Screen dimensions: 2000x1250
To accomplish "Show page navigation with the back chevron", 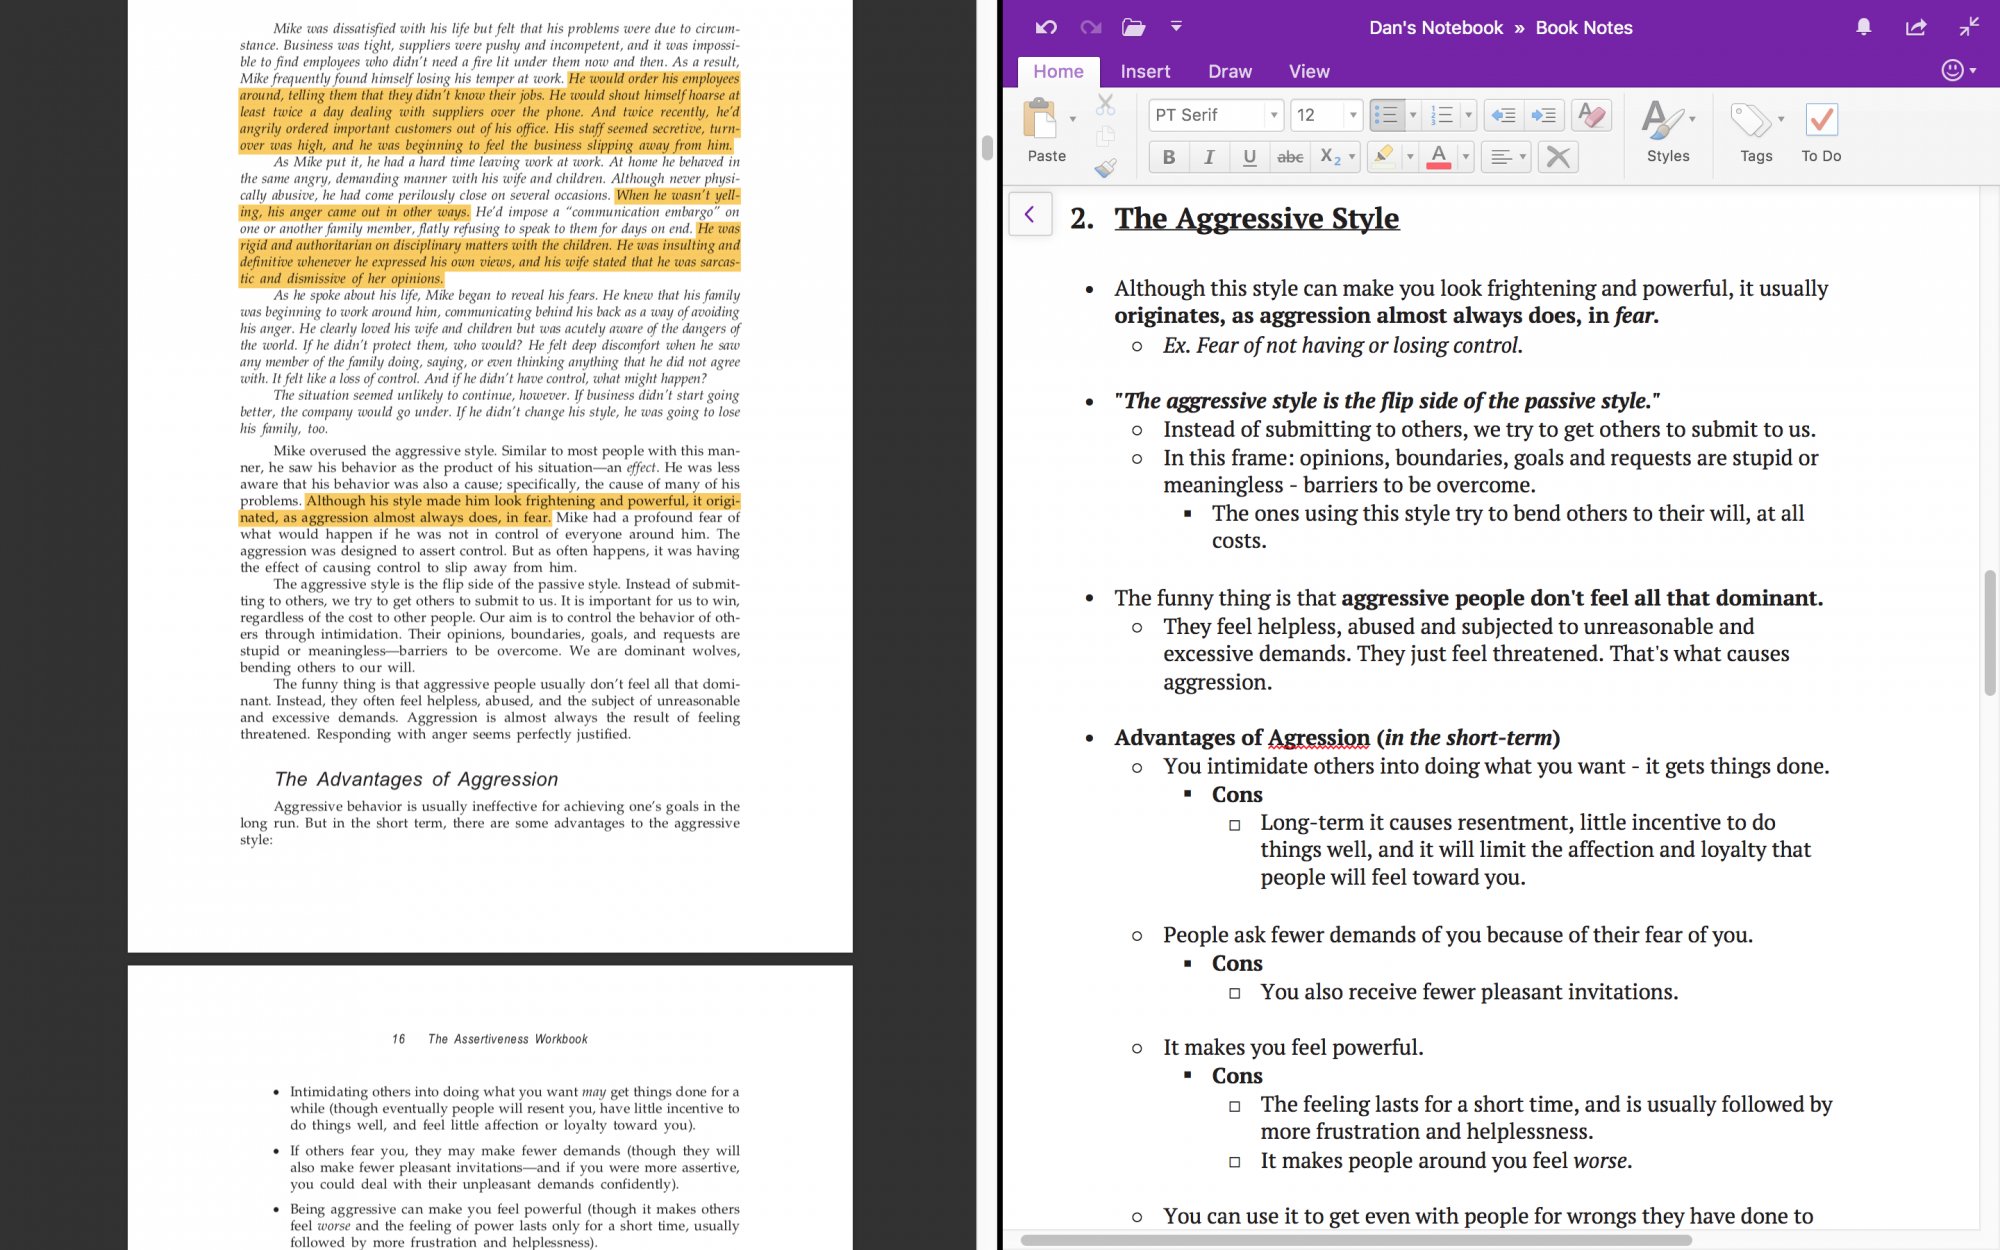I will tap(1030, 214).
